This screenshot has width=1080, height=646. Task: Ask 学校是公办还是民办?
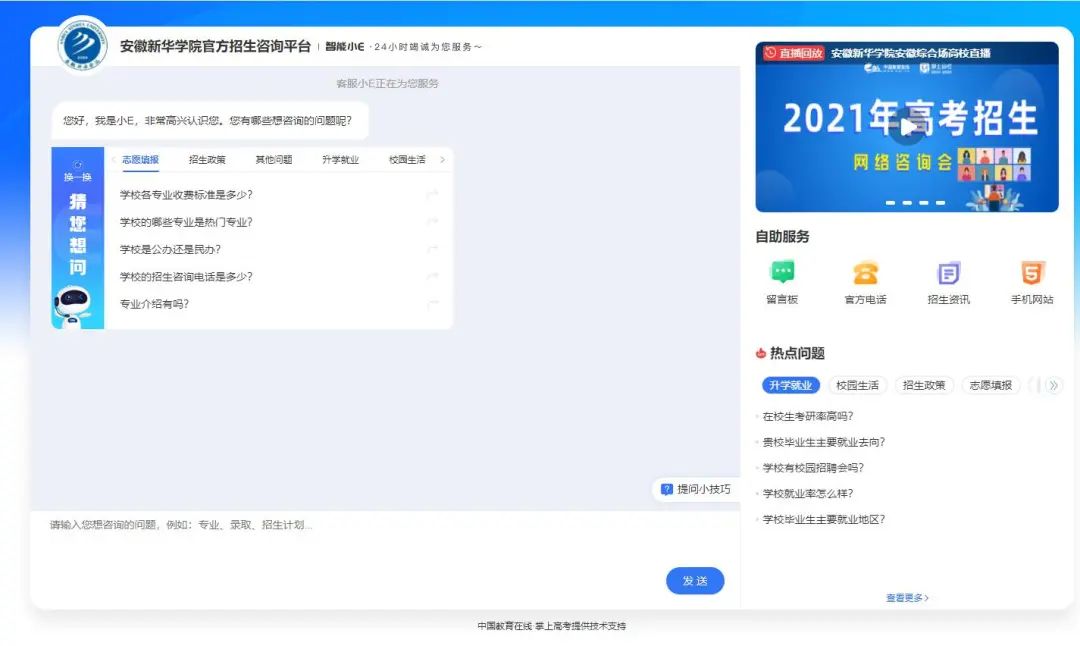click(x=170, y=249)
